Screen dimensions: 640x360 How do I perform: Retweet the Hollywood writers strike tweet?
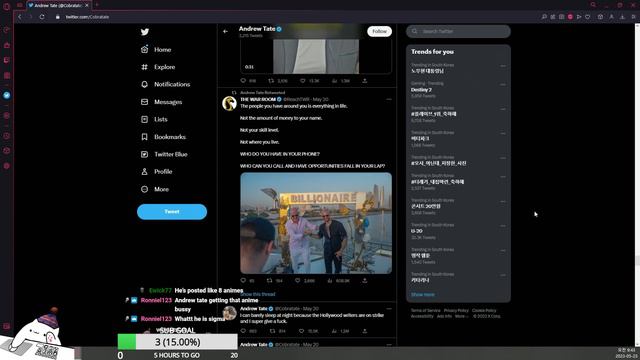(x=272, y=331)
